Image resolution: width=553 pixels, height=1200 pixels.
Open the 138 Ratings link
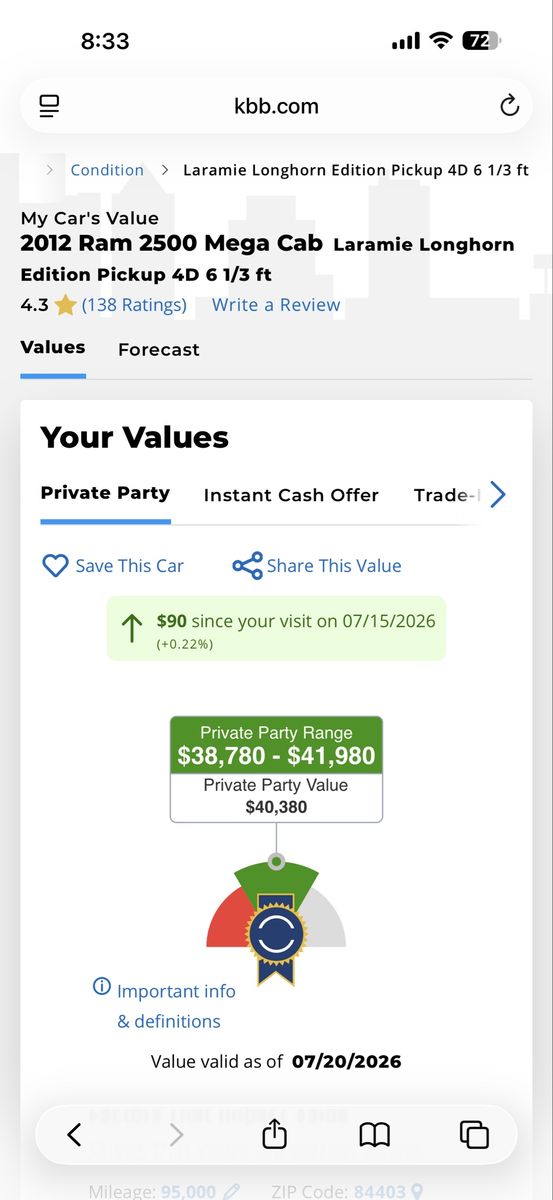click(x=134, y=305)
